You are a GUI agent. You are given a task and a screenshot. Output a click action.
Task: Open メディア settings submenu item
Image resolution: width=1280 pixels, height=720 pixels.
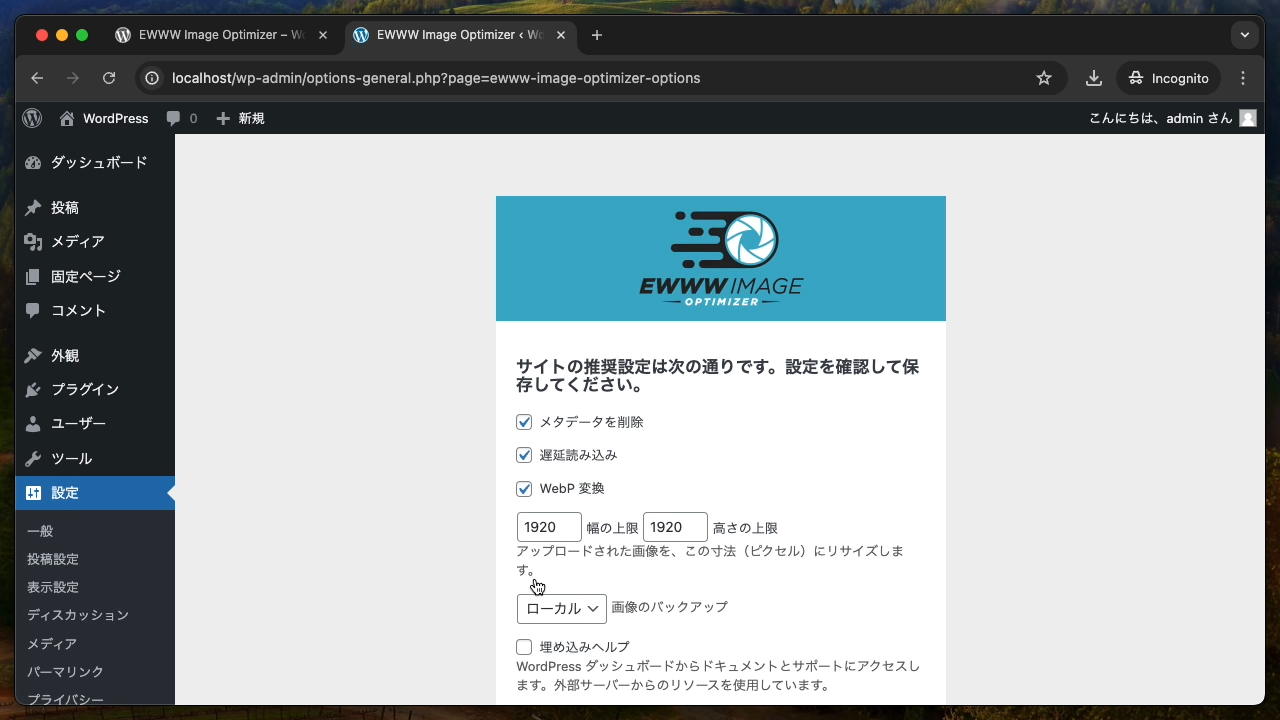point(52,644)
